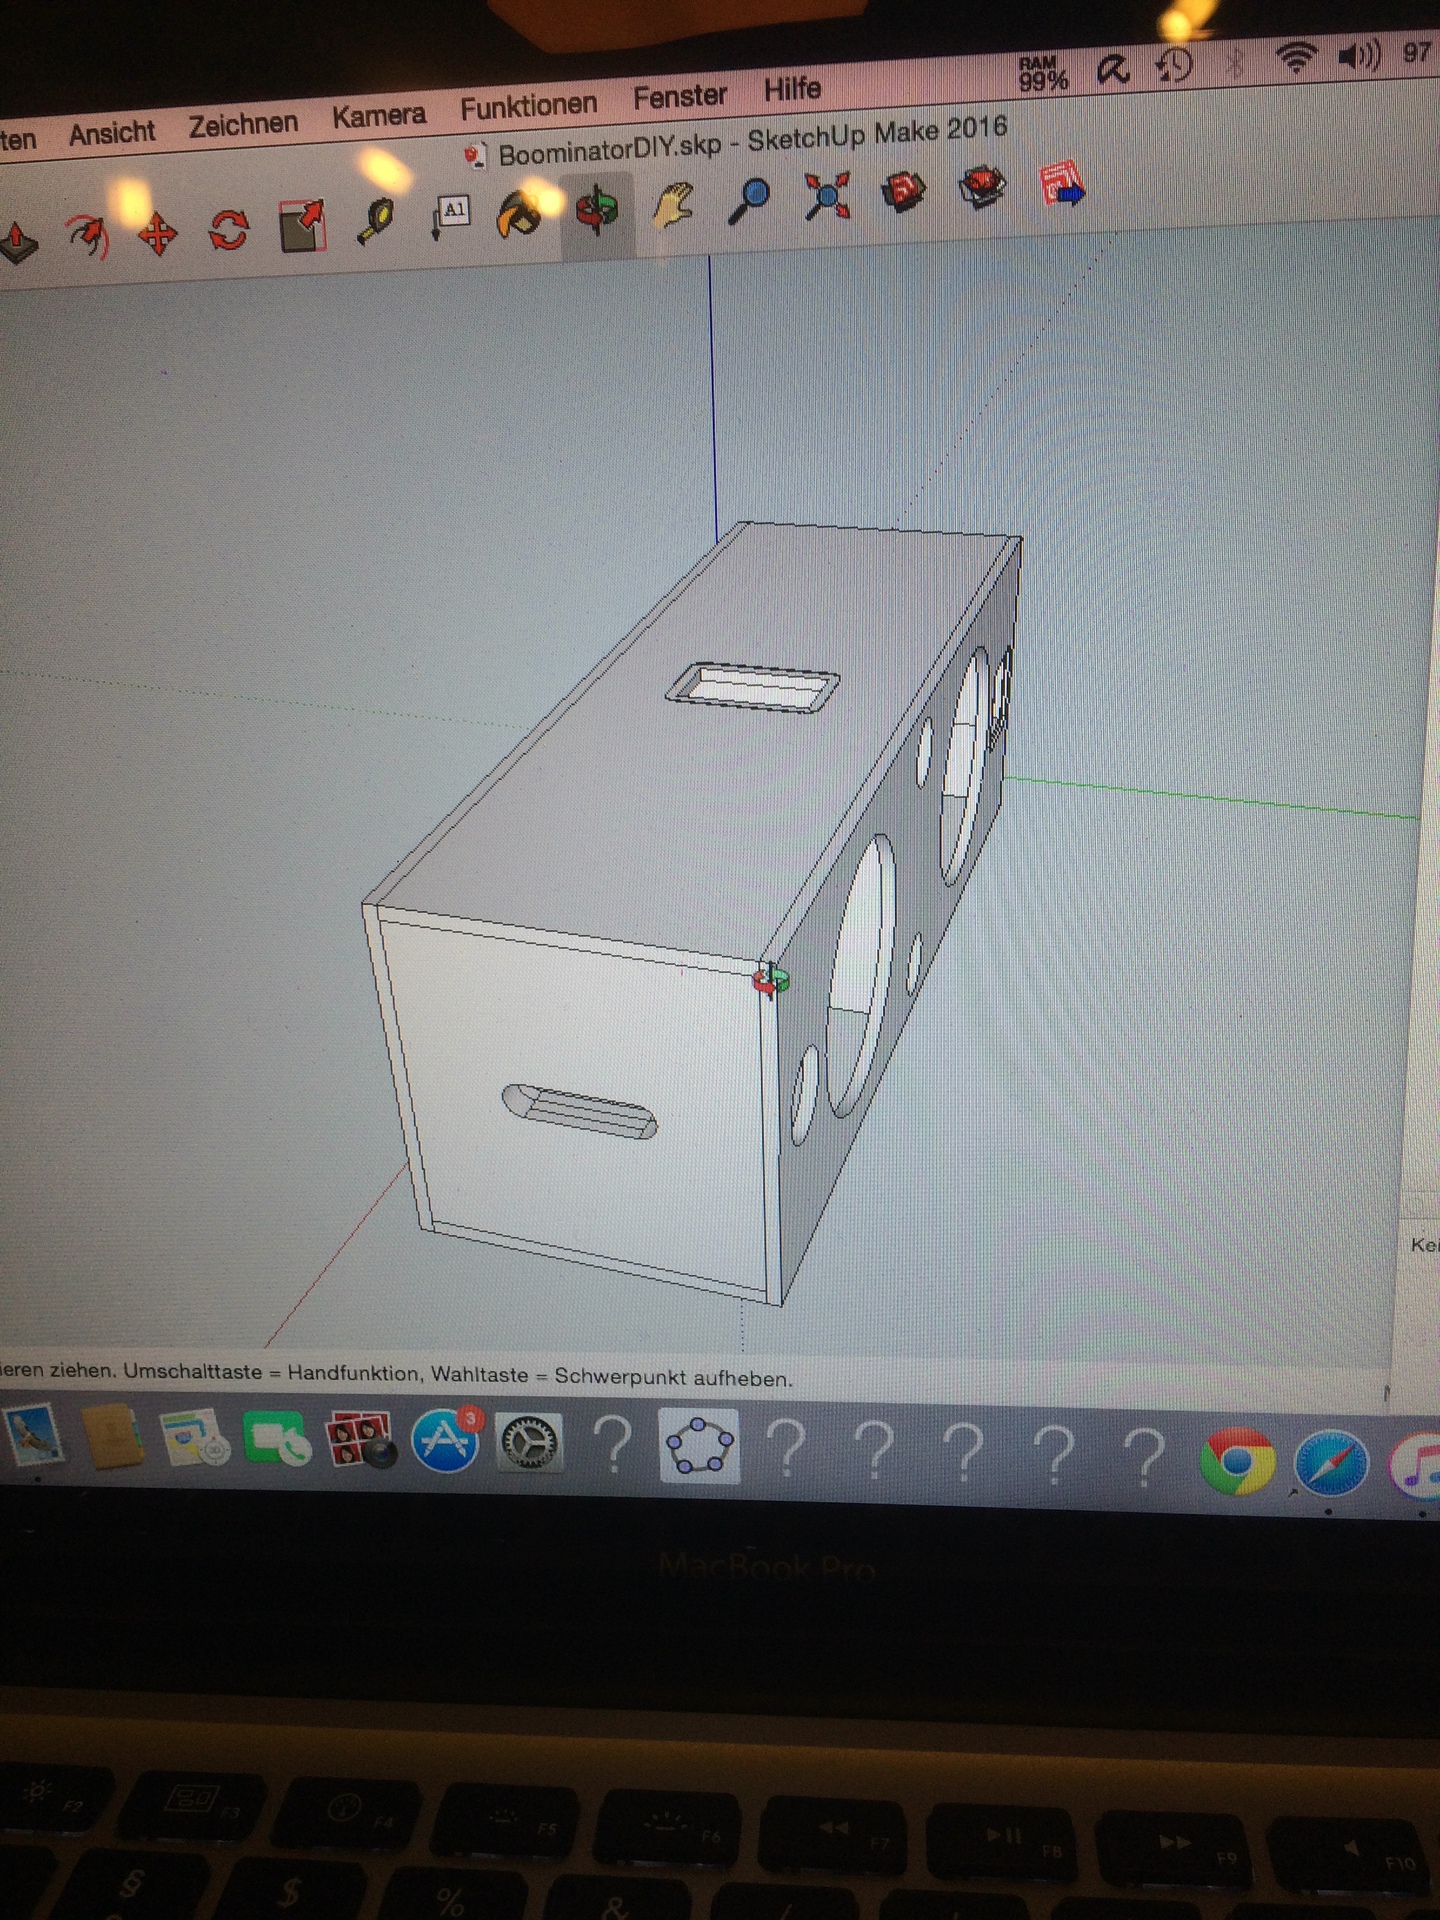Open the Hilfe menu

[x=792, y=90]
